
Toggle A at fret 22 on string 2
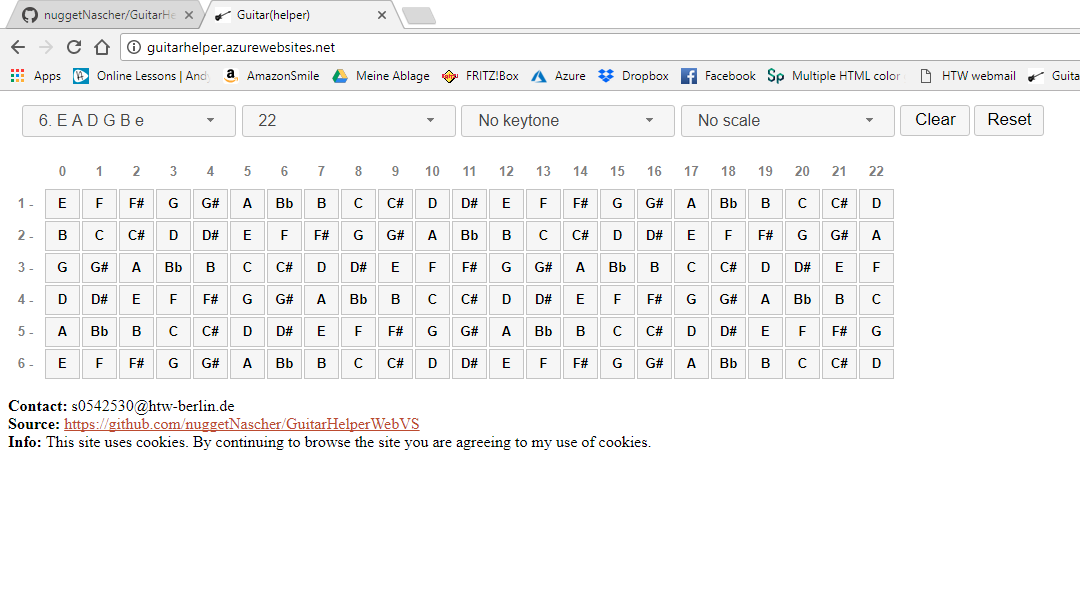(876, 235)
